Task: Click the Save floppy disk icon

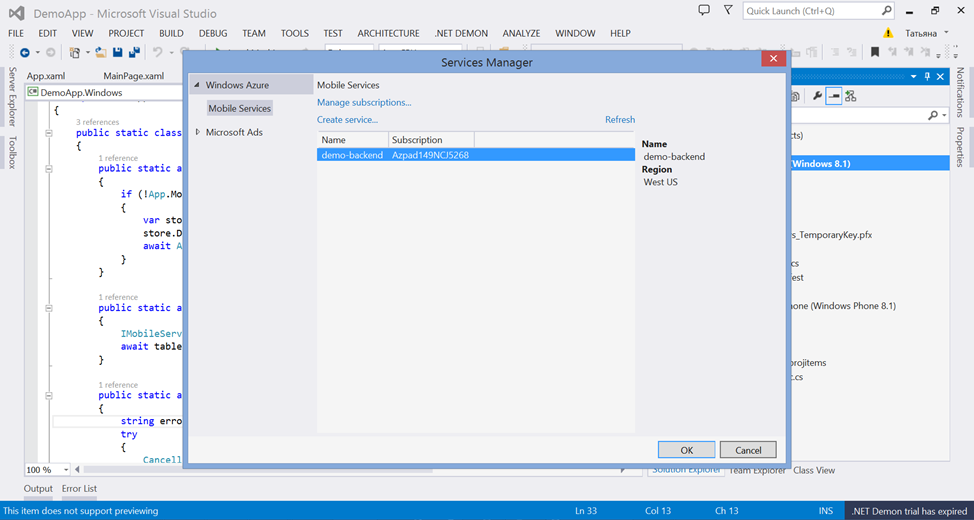Action: point(117,53)
